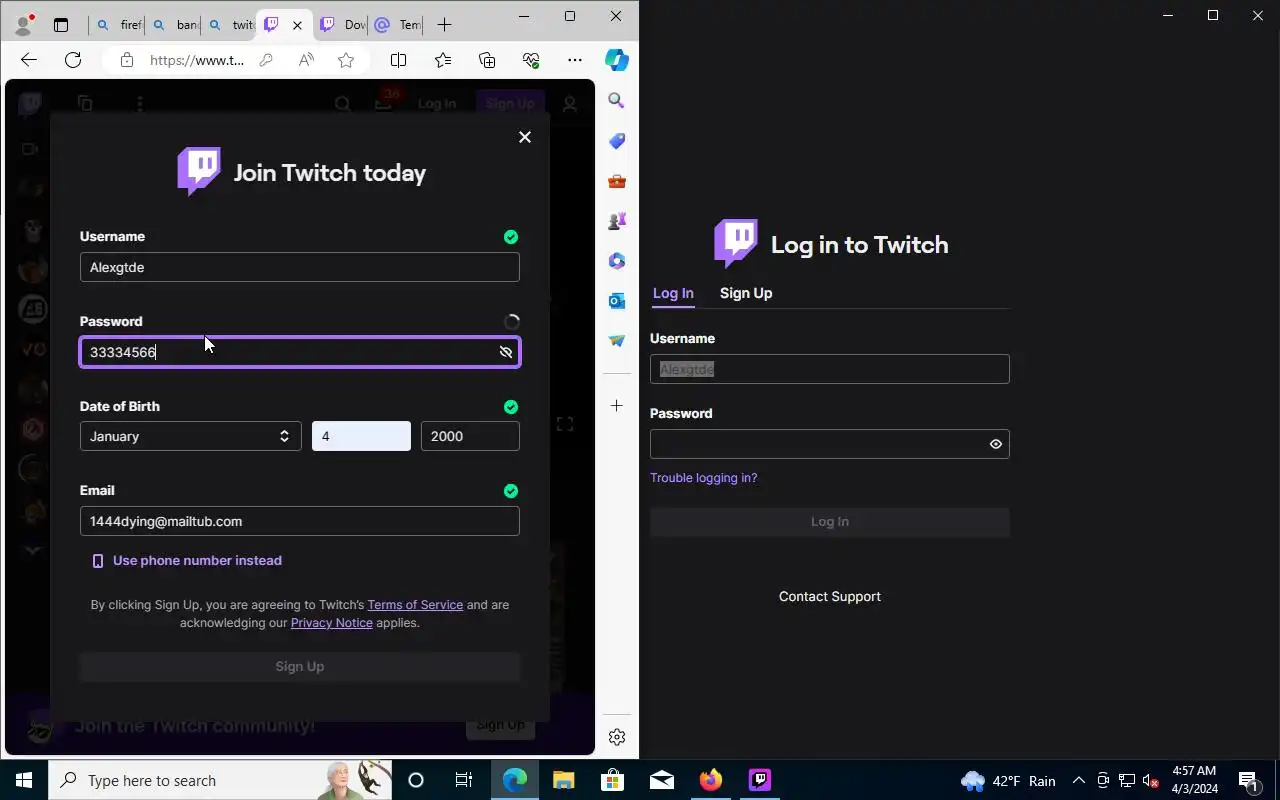The image size is (1280, 800).
Task: Switch to Log In tab in Twitch app
Action: (x=673, y=293)
